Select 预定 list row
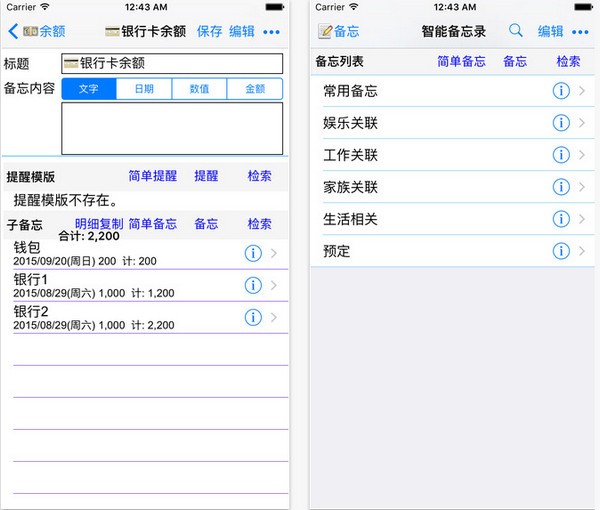600x510 pixels. pyautogui.click(x=453, y=251)
